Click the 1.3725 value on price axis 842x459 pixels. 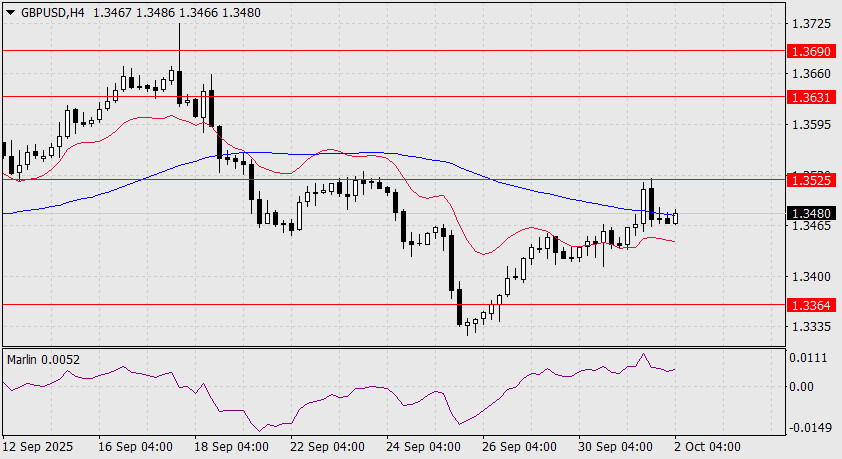pos(810,23)
